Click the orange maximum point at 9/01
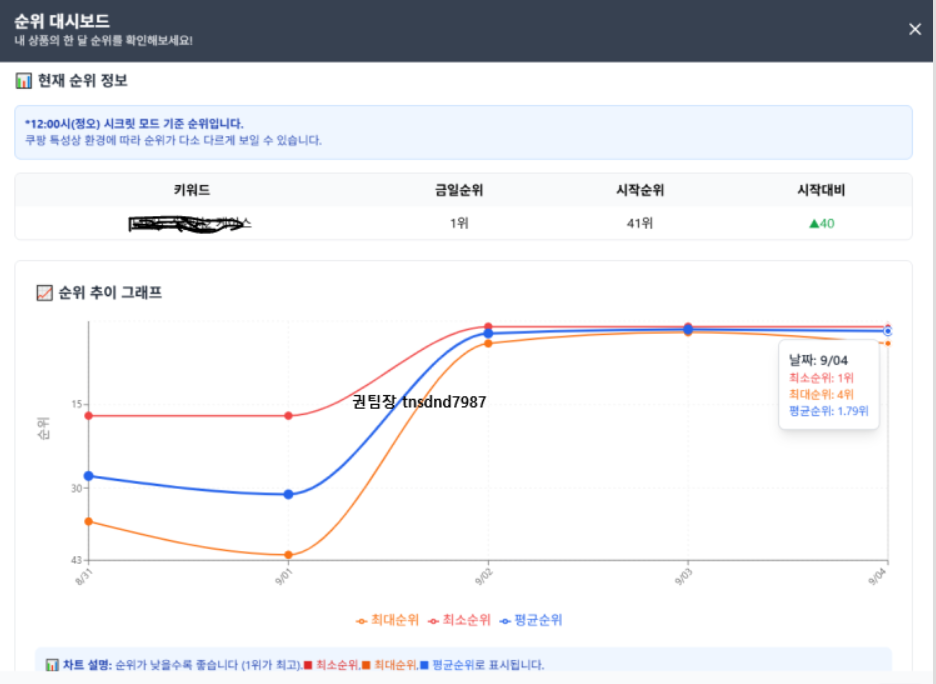 tap(288, 555)
